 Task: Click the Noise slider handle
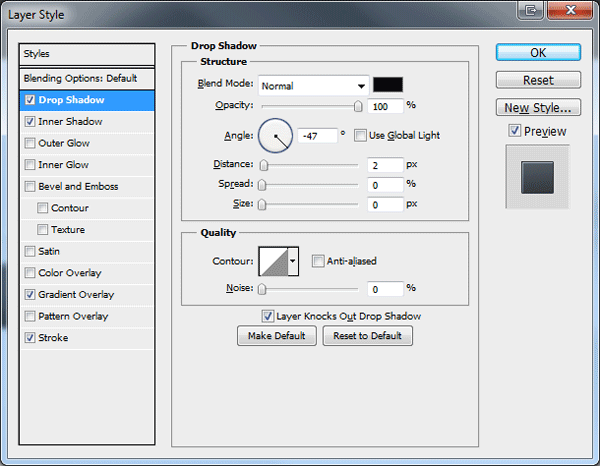[x=262, y=289]
